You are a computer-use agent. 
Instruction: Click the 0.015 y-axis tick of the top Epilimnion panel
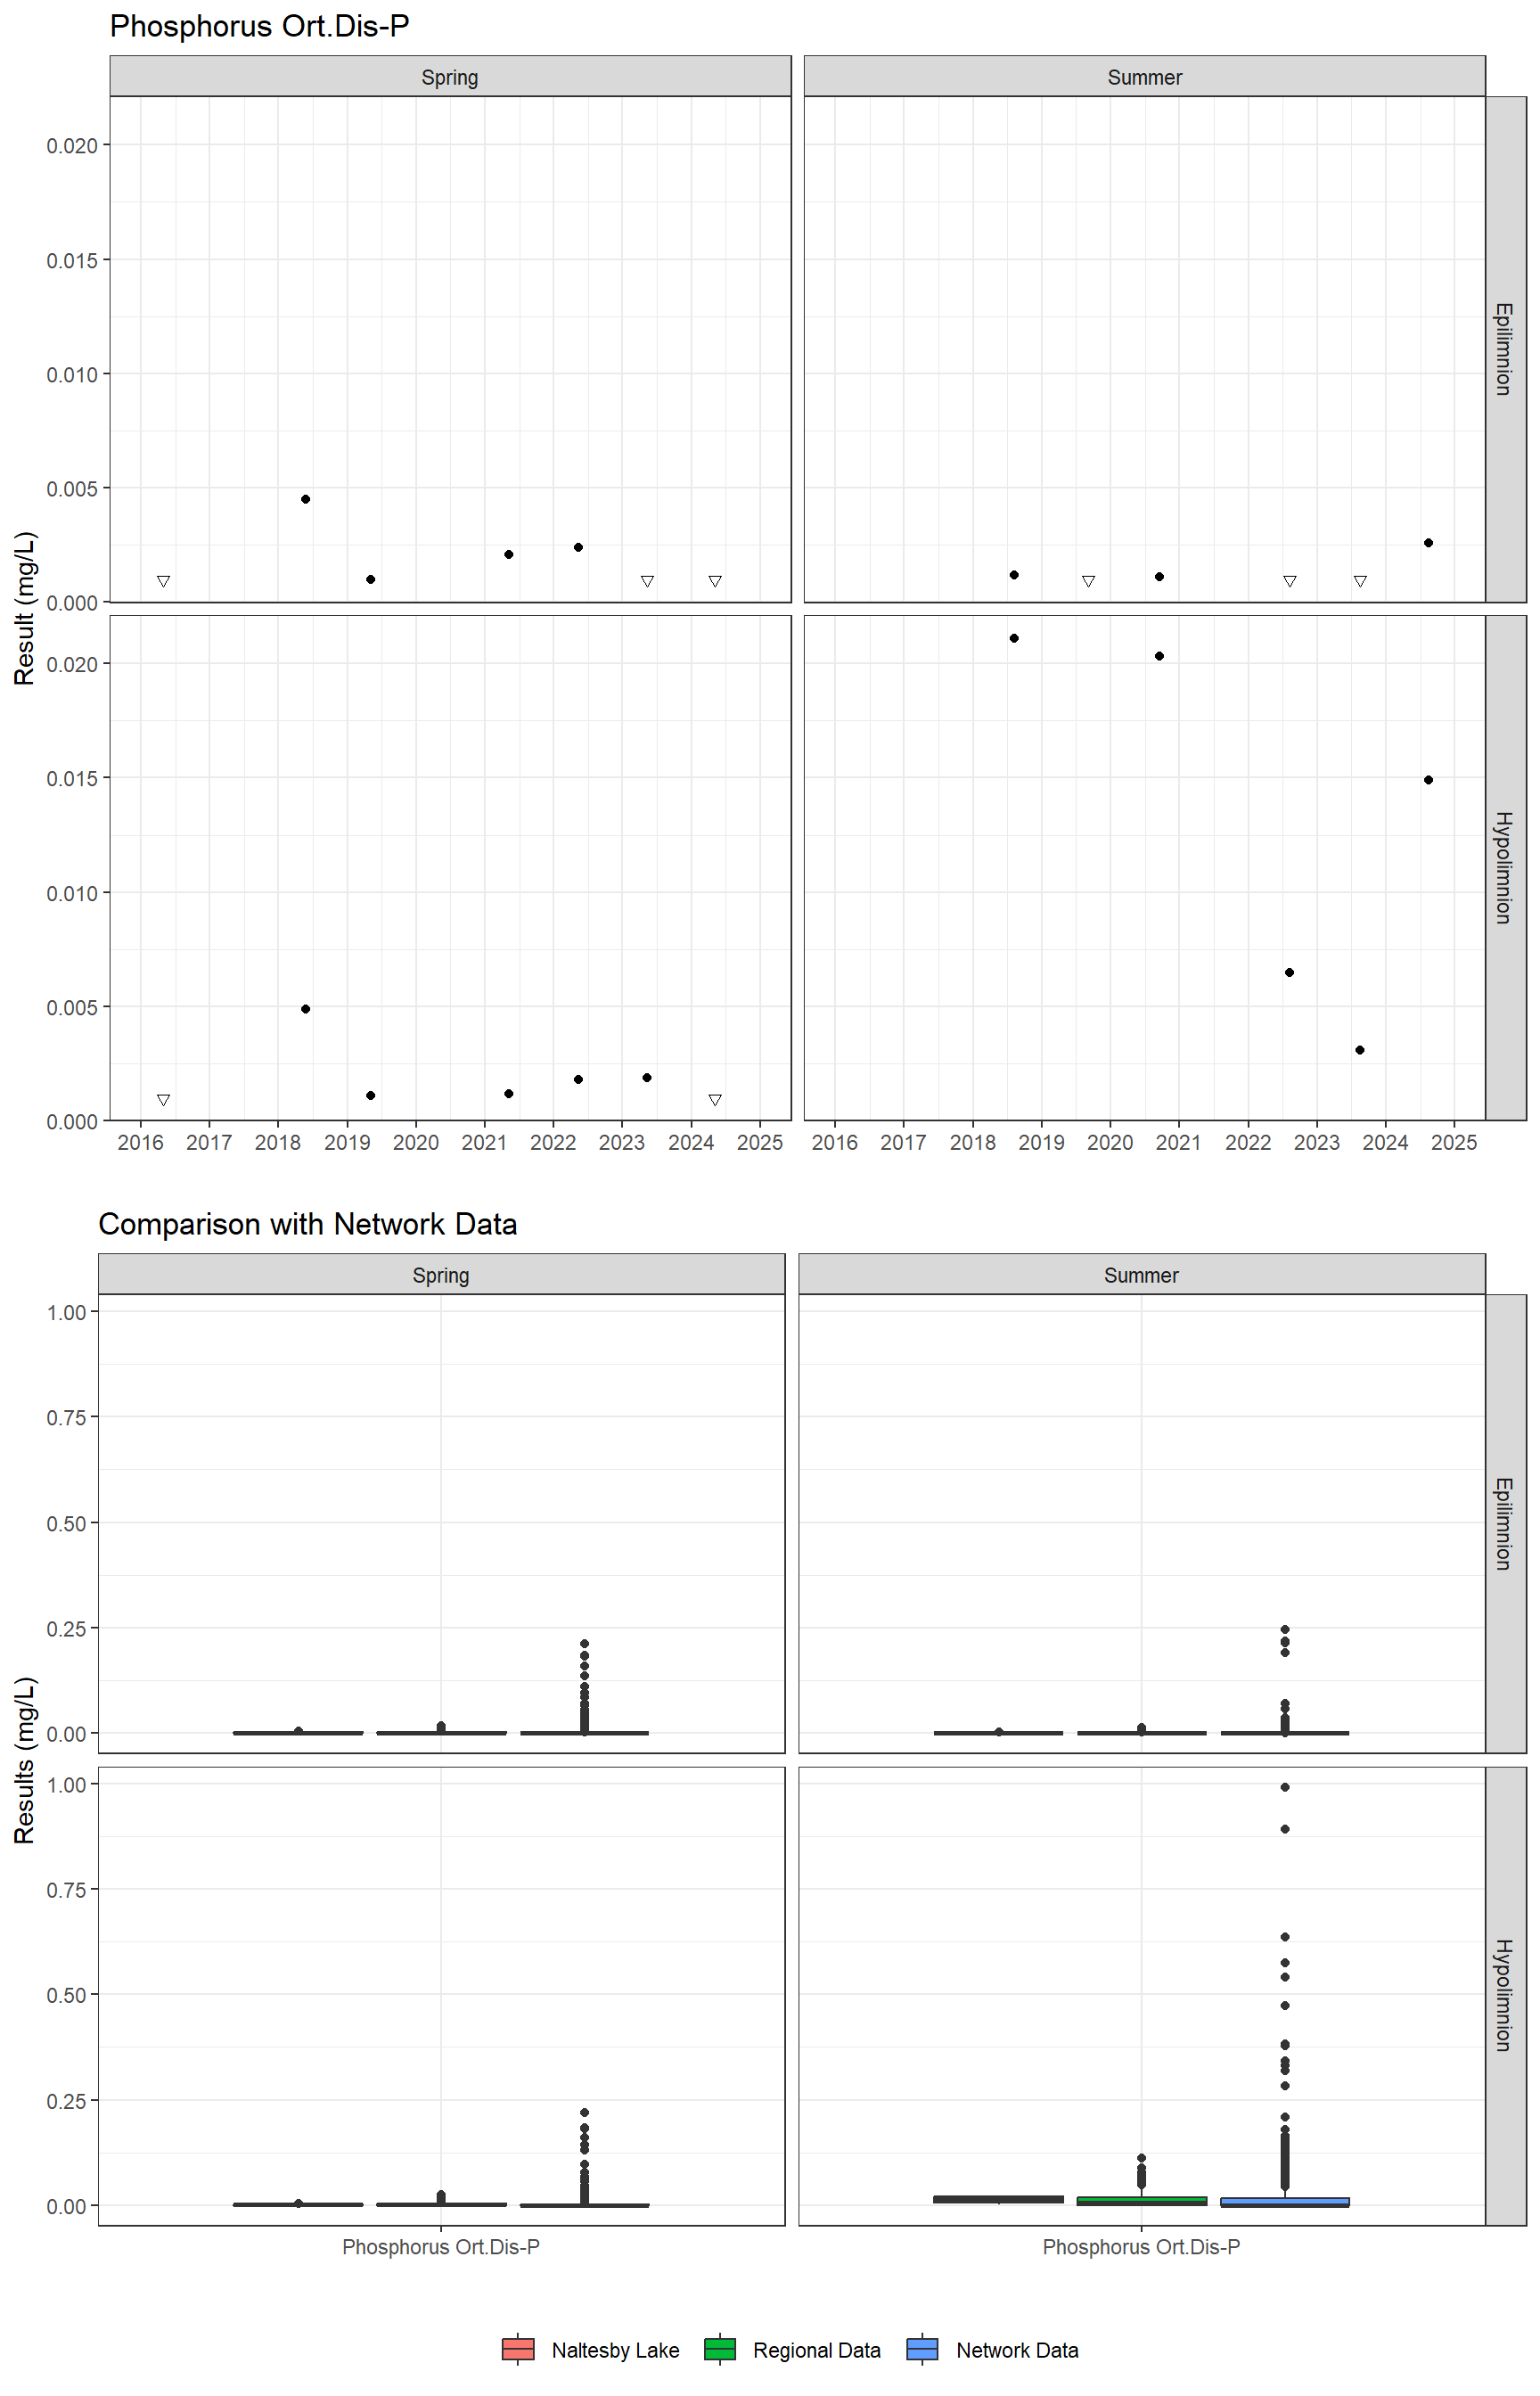72,260
